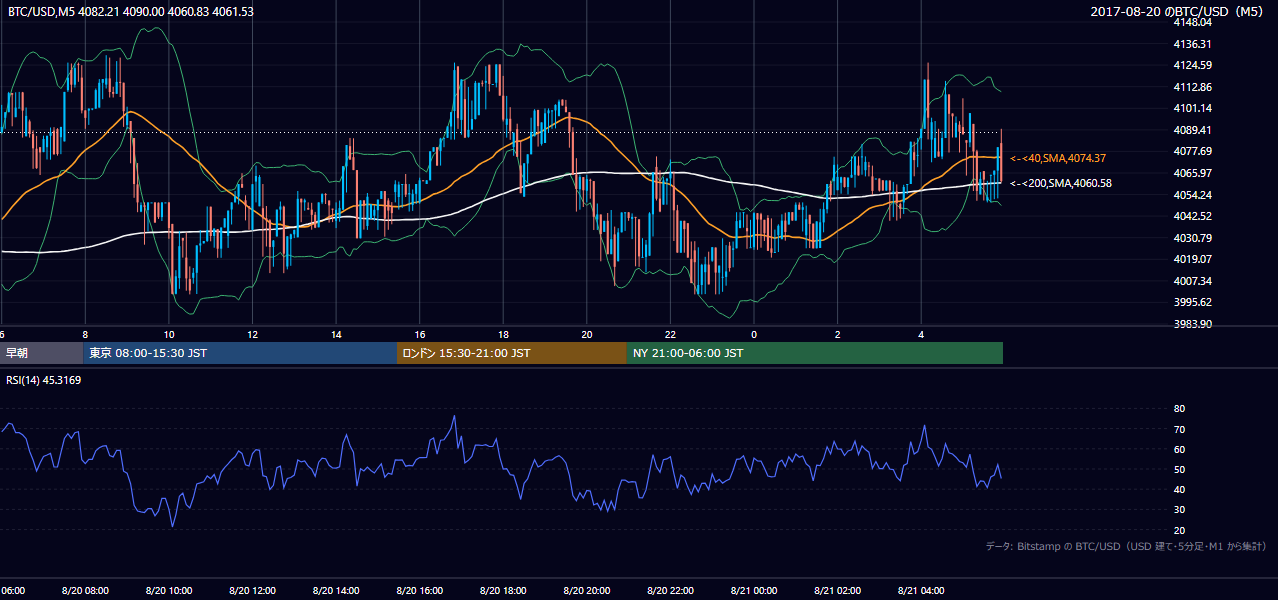Image resolution: width=1278 pixels, height=600 pixels.
Task: Click the 4054.24 price axis label
Action: [x=1193, y=195]
